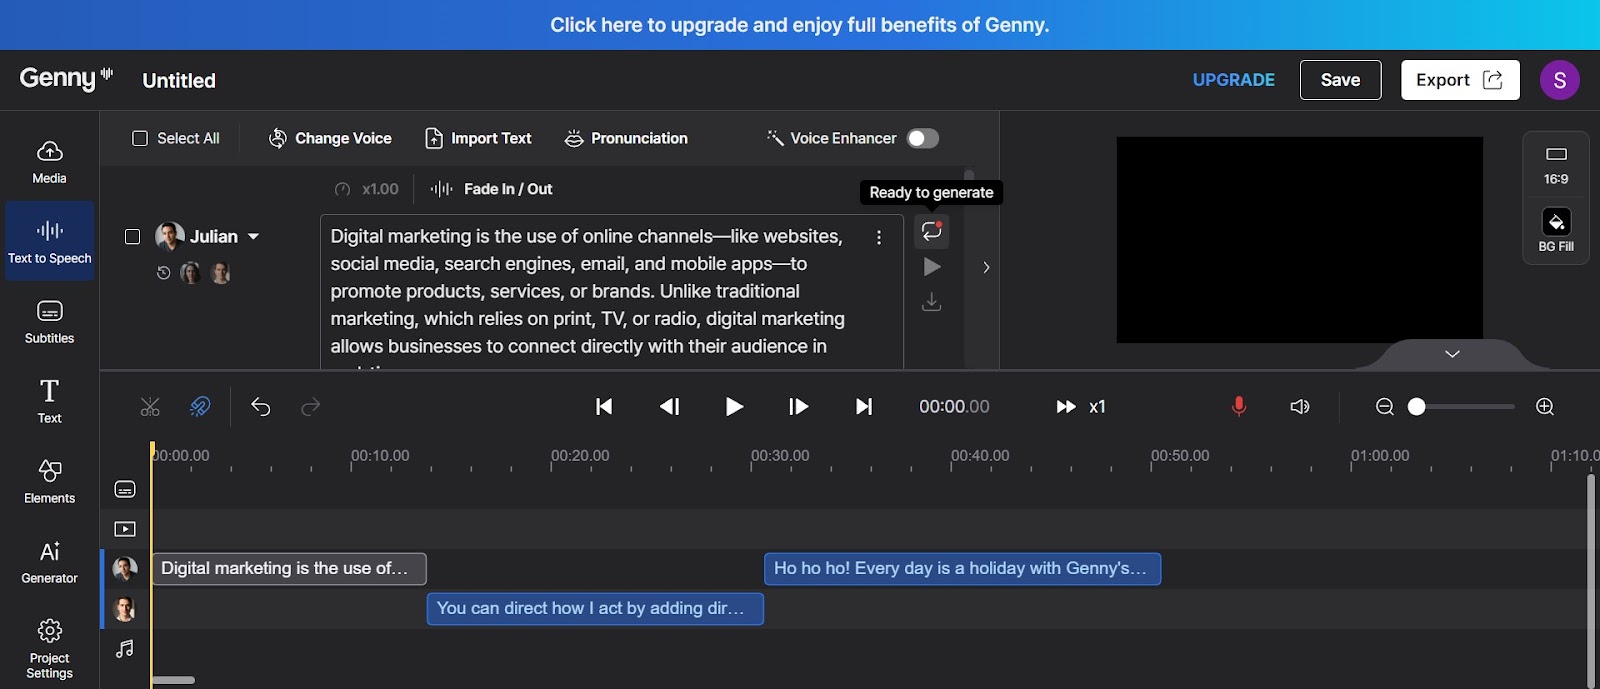Adjust the x1.00 speech speed control
Viewport: 1600px width, 689px height.
tap(366, 189)
